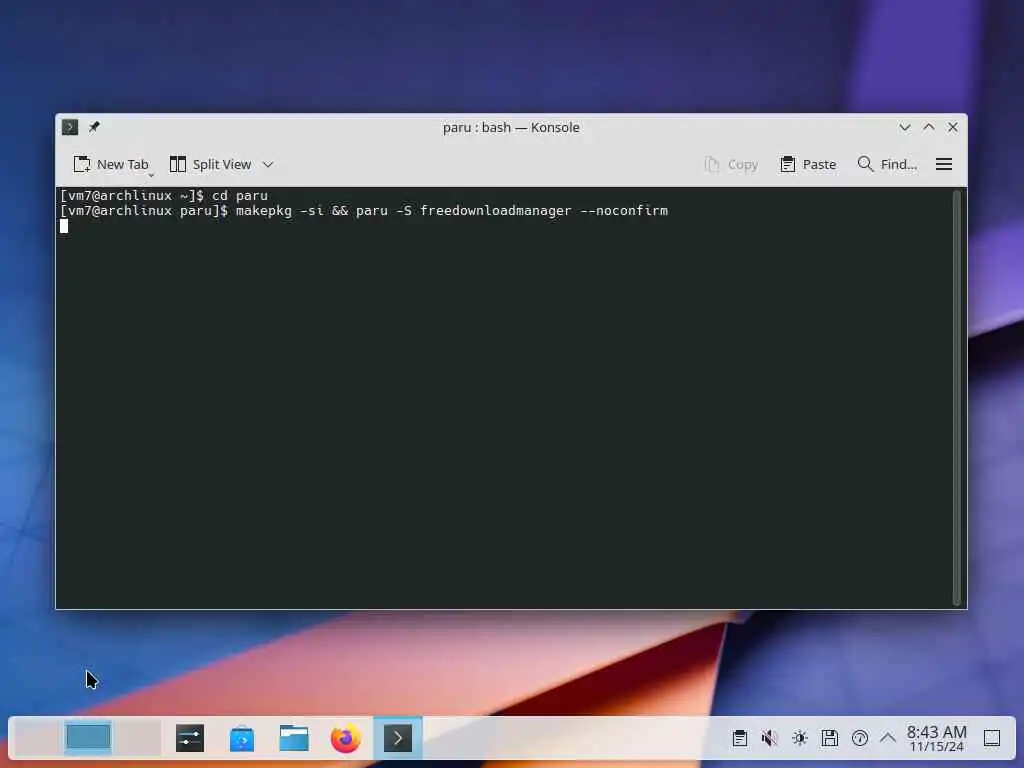
Task: Click the muted volume tray icon
Action: pyautogui.click(x=770, y=739)
